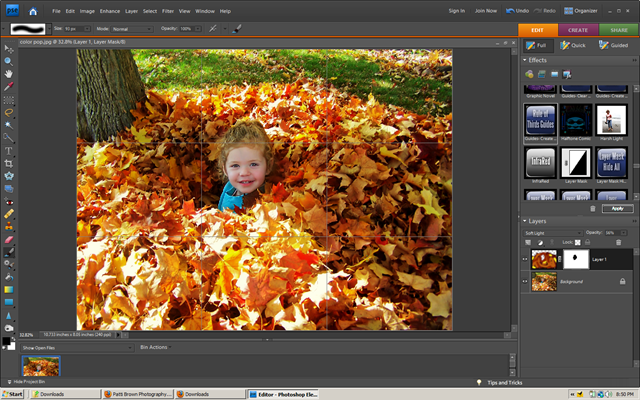Open the Enhance menu
The width and height of the screenshot is (640, 400).
(x=110, y=11)
